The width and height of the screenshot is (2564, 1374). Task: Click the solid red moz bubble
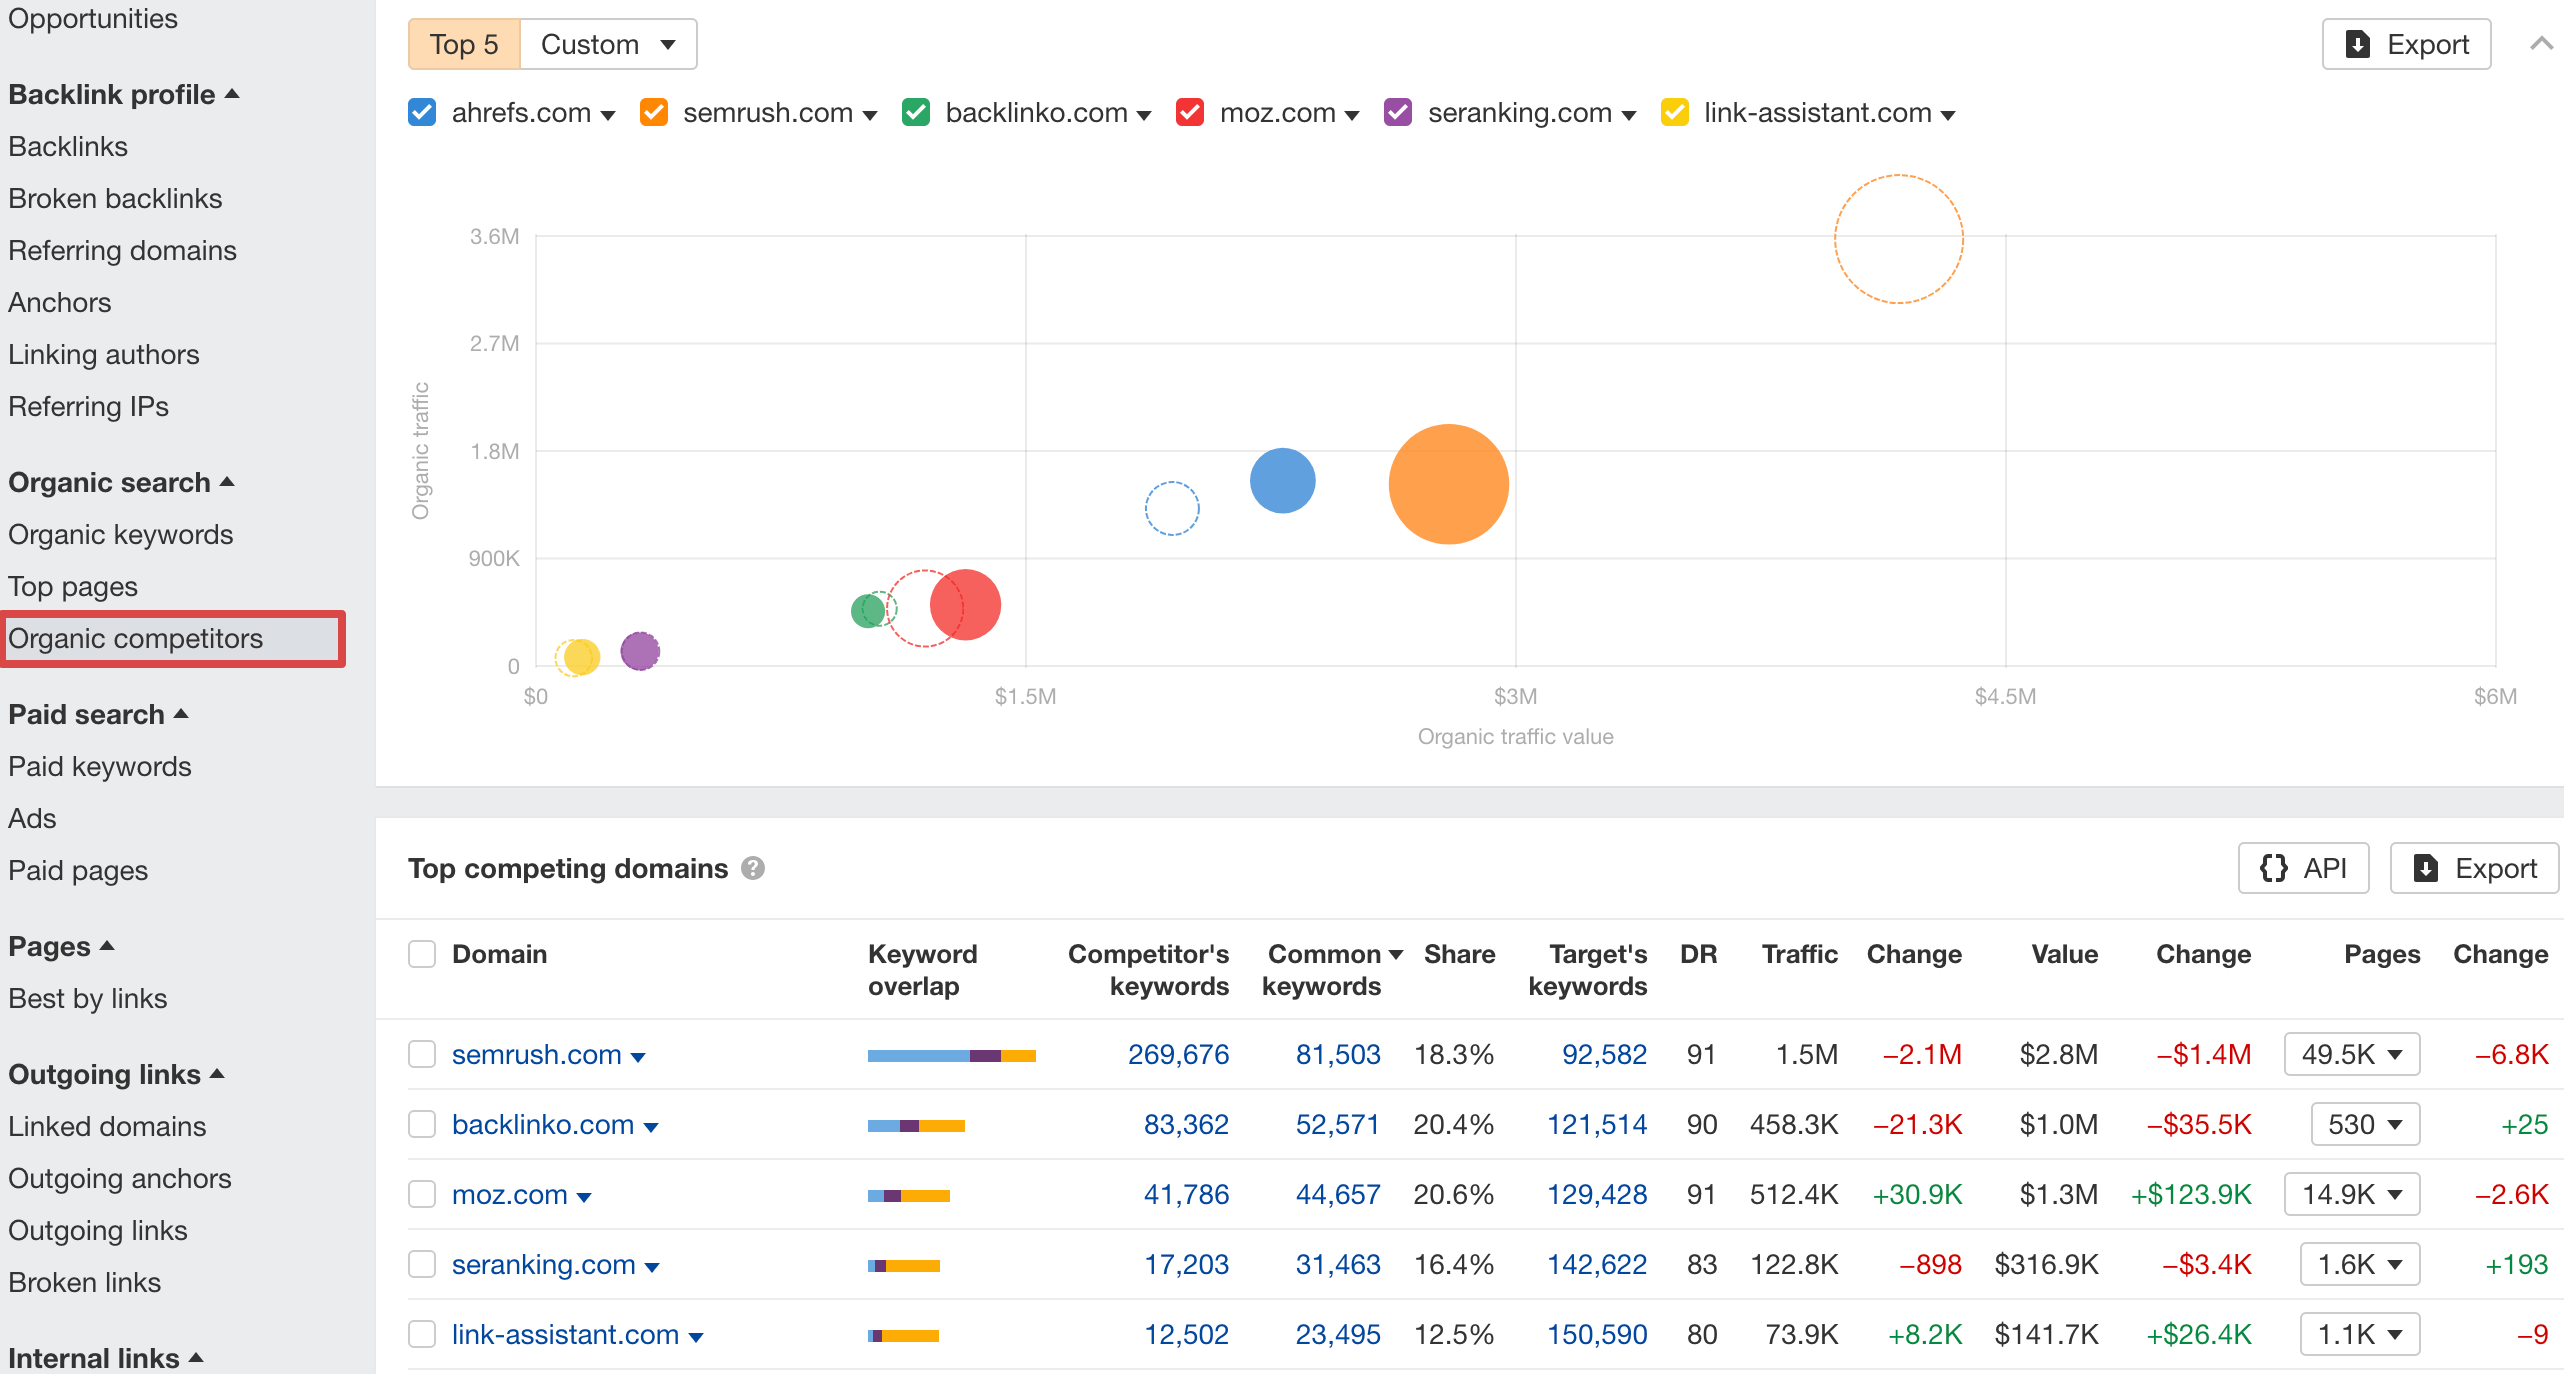point(965,604)
